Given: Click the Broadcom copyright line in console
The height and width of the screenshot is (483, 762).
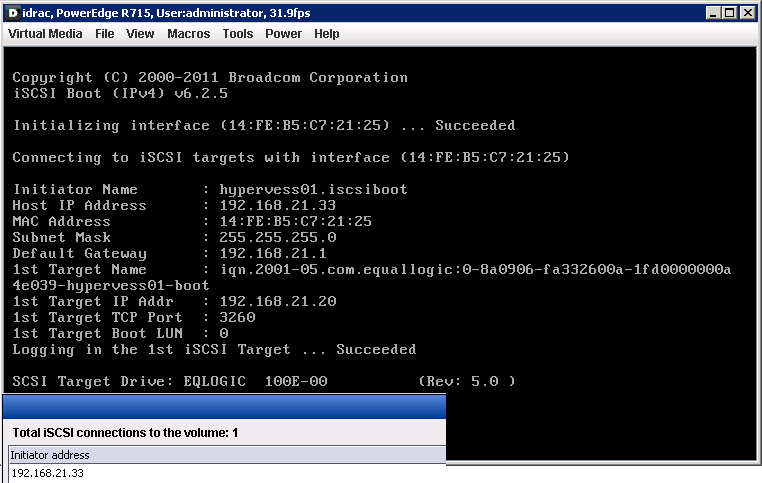Looking at the screenshot, I should pyautogui.click(x=210, y=77).
